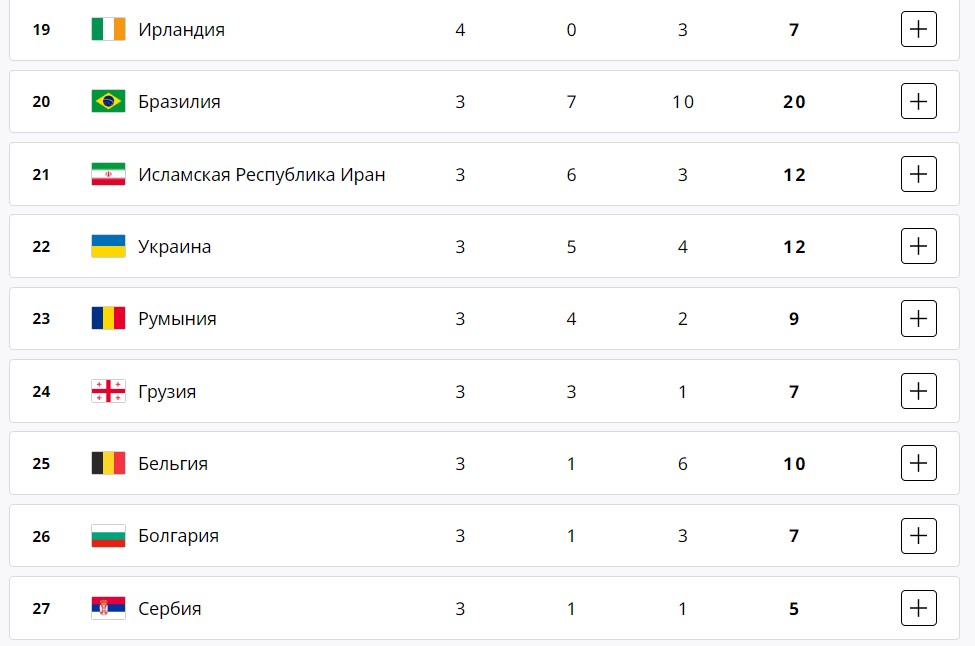Expand Ireland row with plus button
The image size is (975, 646).
point(918,29)
